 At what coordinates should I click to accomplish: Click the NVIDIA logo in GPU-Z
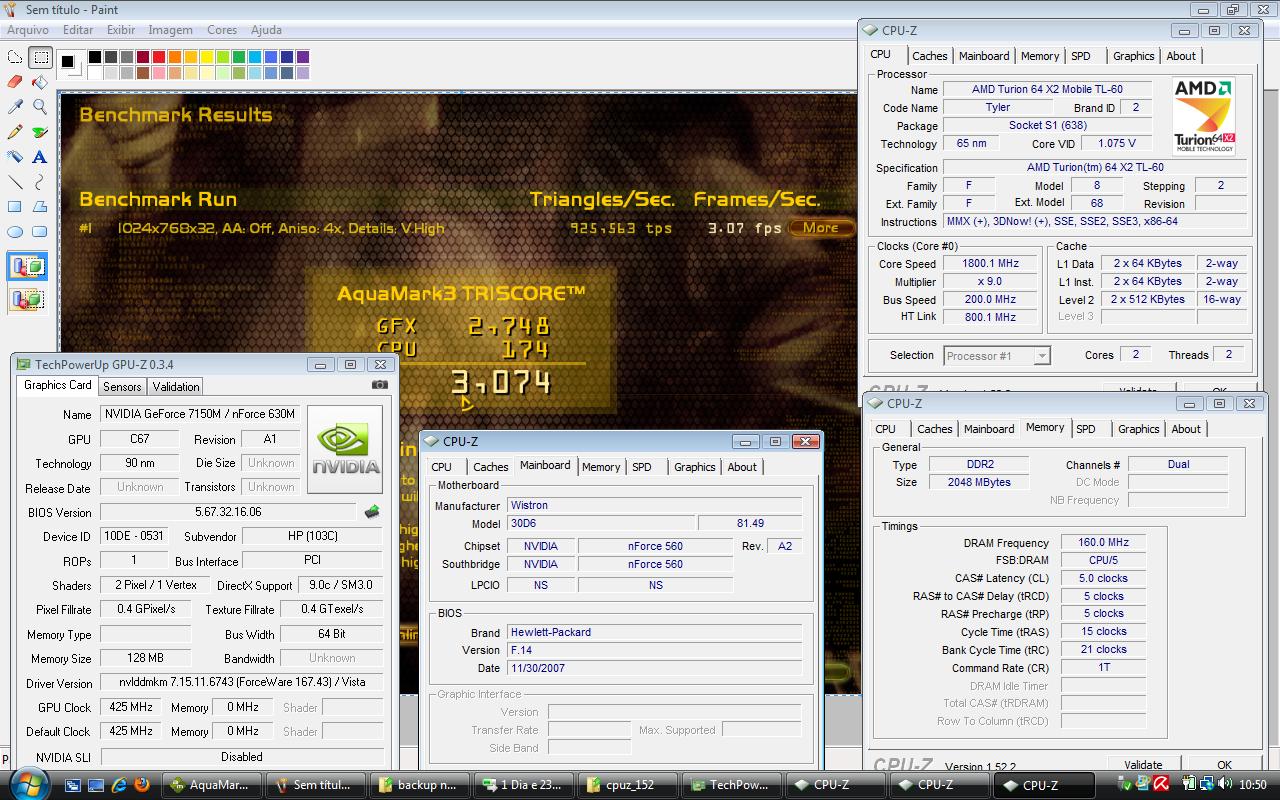[x=345, y=449]
